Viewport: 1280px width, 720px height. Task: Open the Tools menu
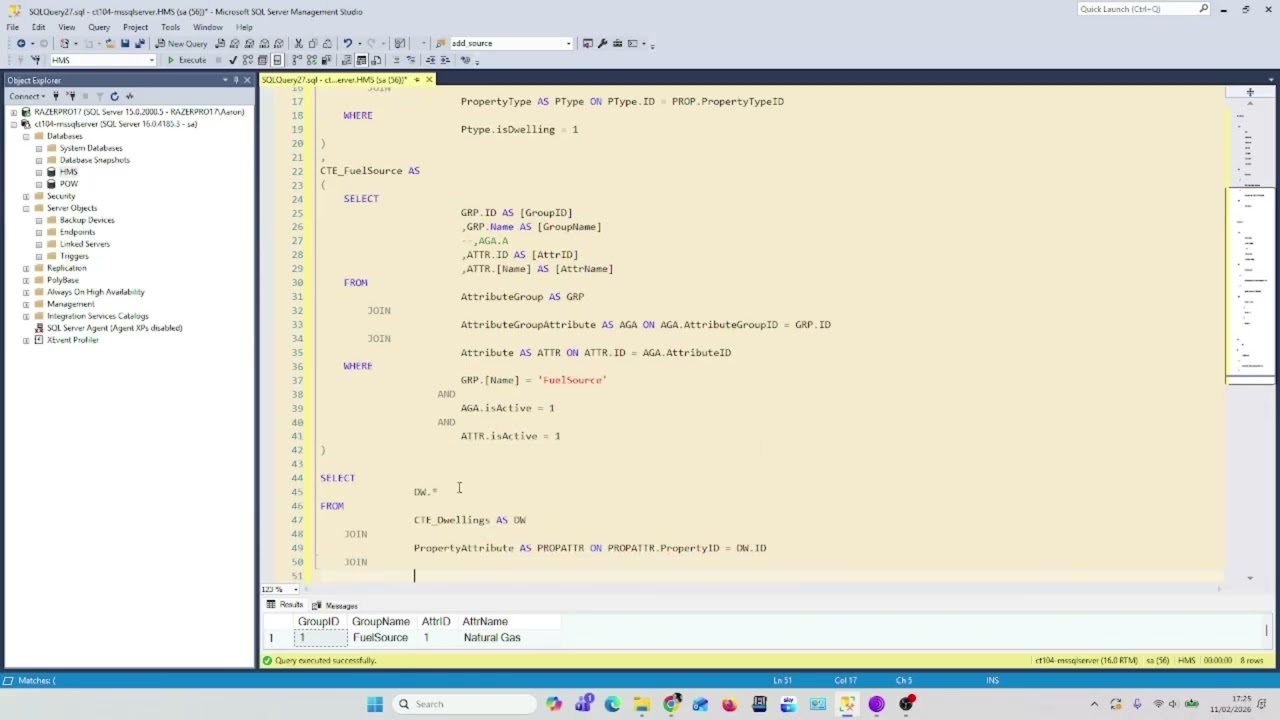[x=171, y=27]
